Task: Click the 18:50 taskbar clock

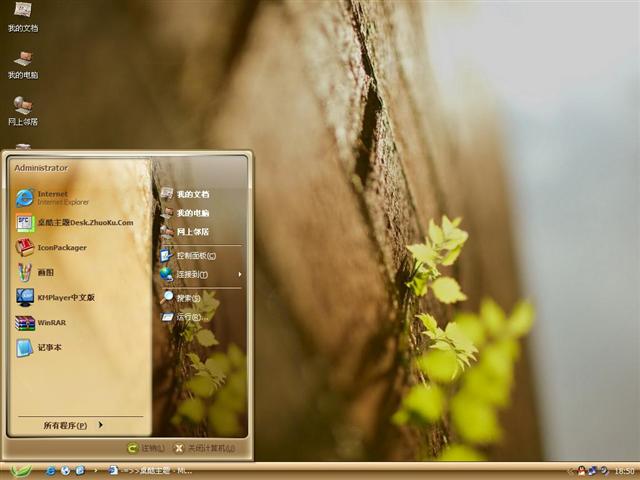Action: click(624, 471)
